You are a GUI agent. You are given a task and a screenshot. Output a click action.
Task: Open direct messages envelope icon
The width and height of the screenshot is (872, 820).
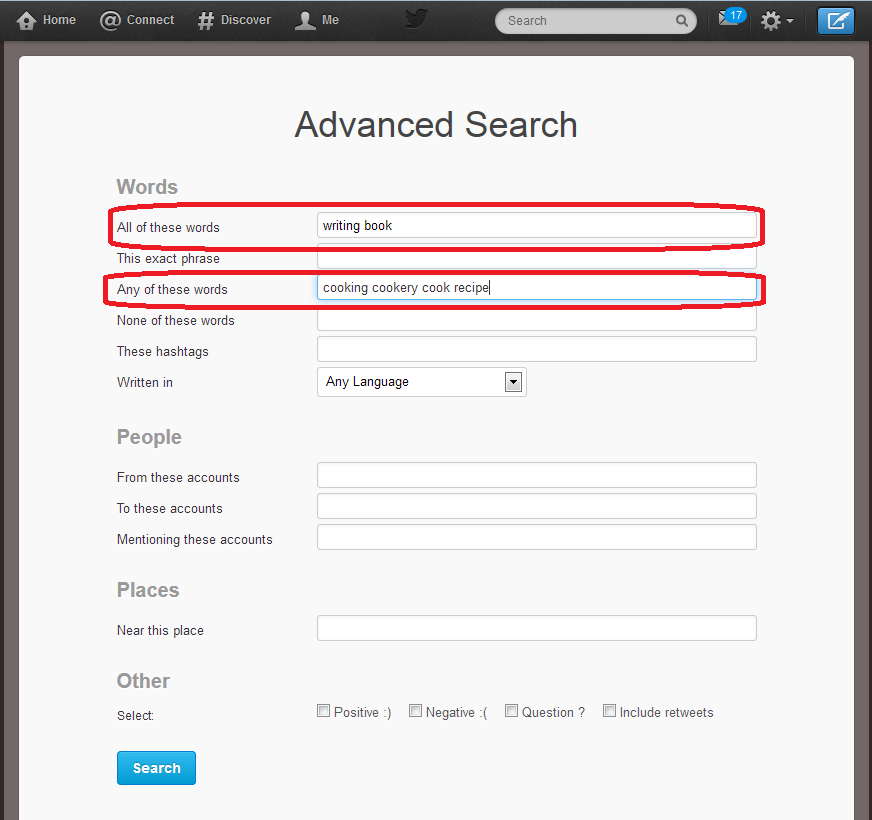(729, 20)
